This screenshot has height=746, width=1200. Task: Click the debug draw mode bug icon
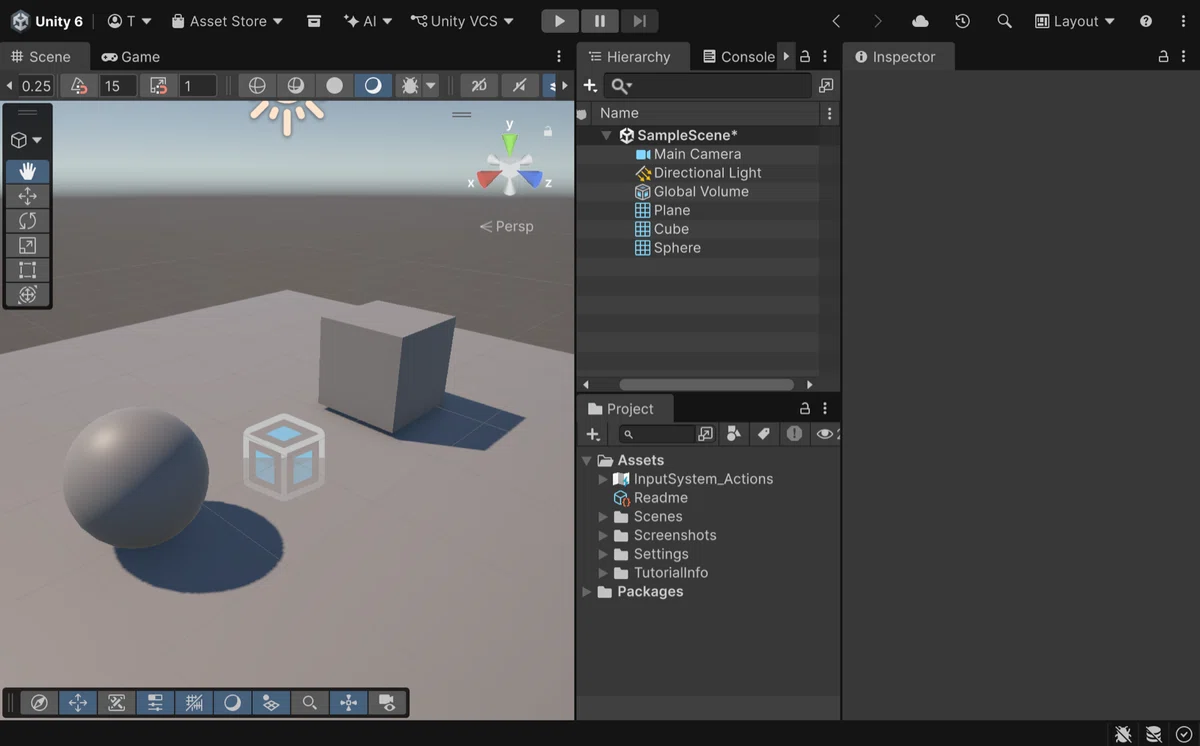(409, 86)
